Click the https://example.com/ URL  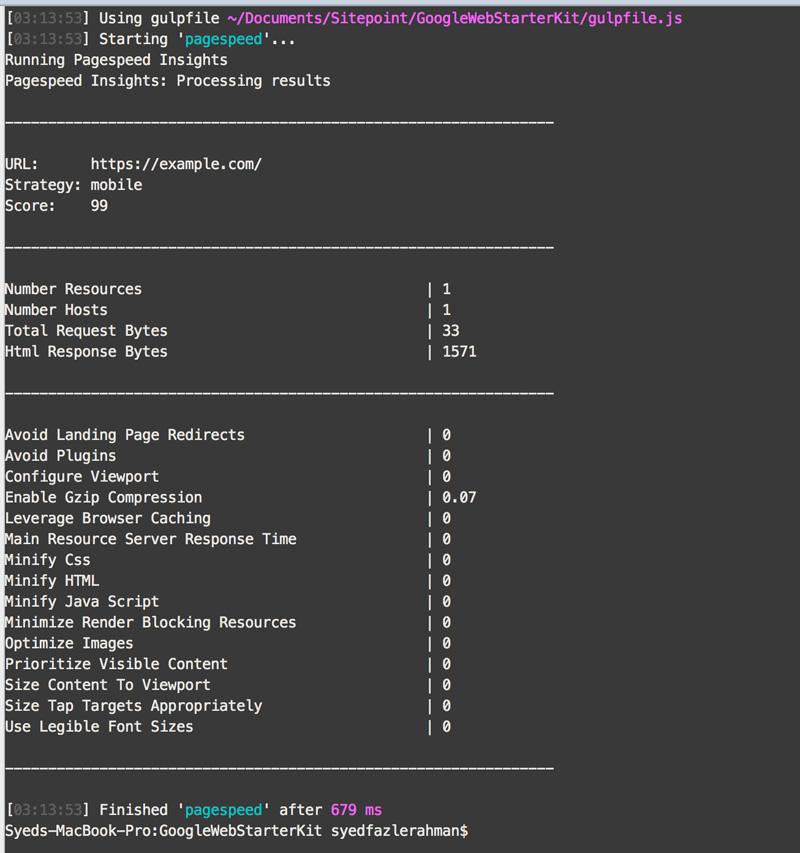click(x=176, y=164)
